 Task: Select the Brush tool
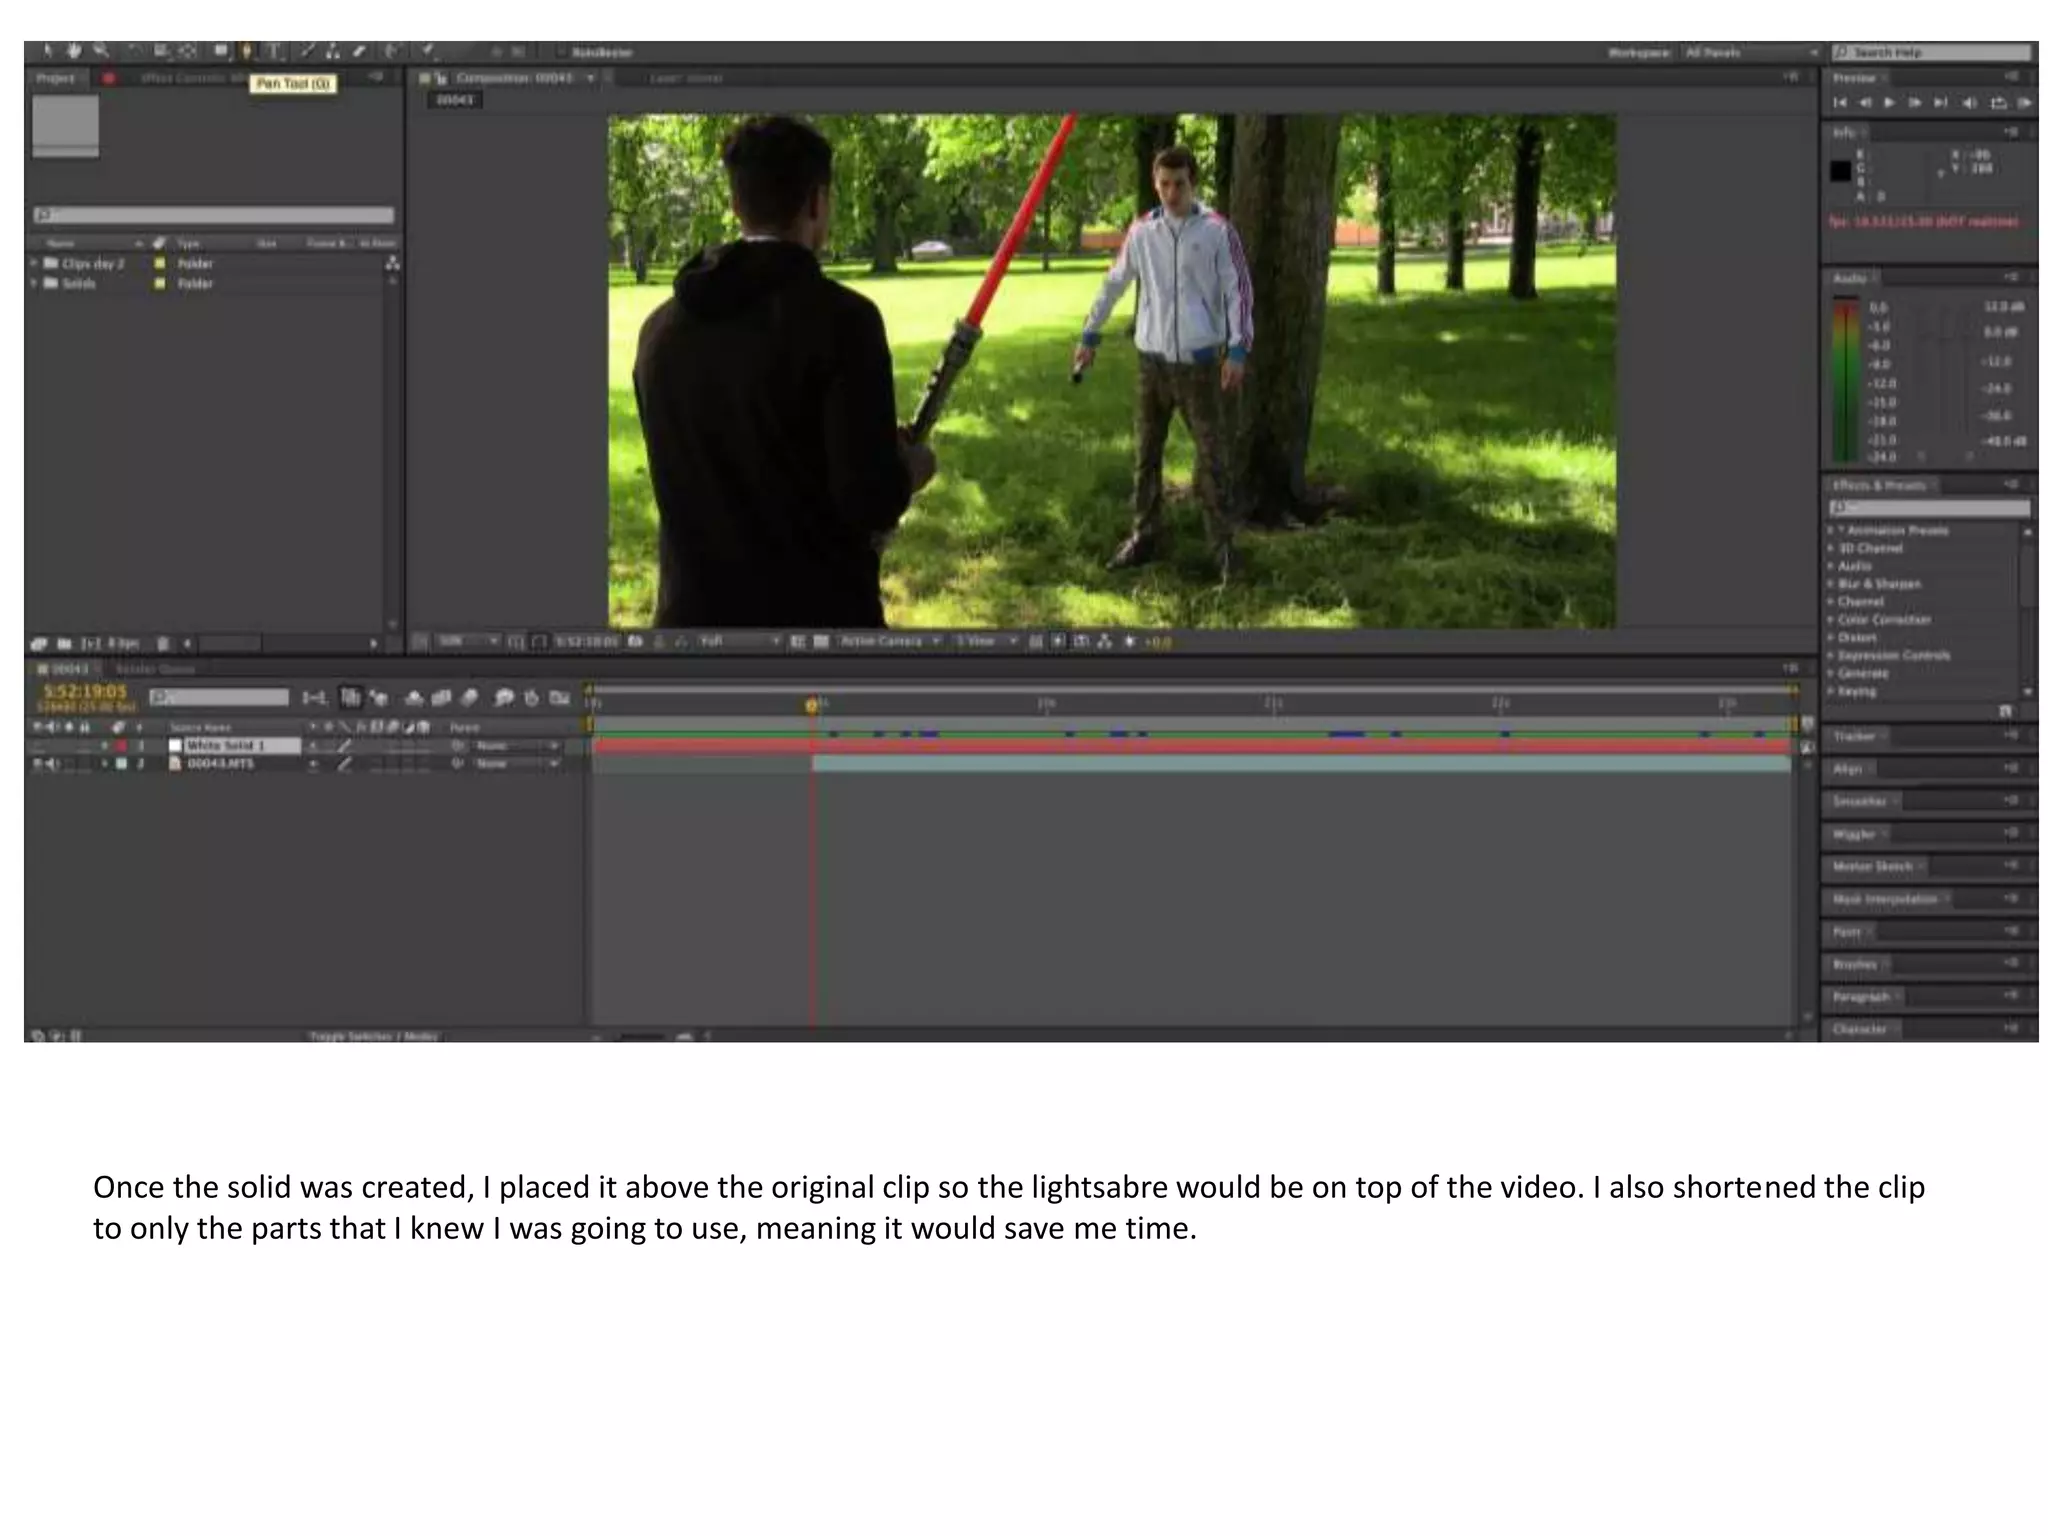308,51
